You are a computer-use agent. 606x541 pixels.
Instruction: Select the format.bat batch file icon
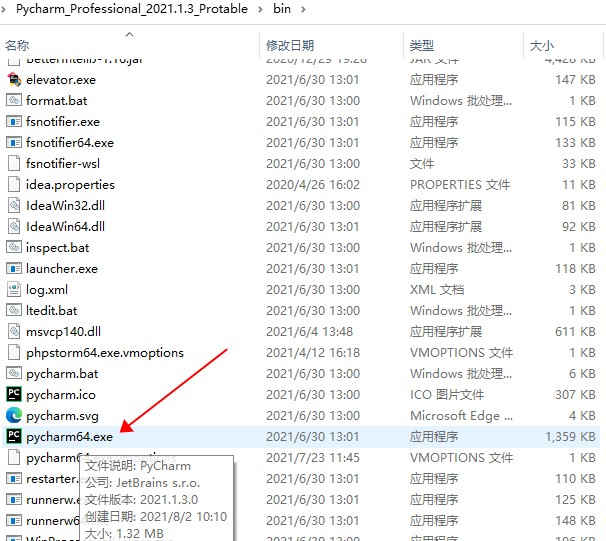click(14, 100)
